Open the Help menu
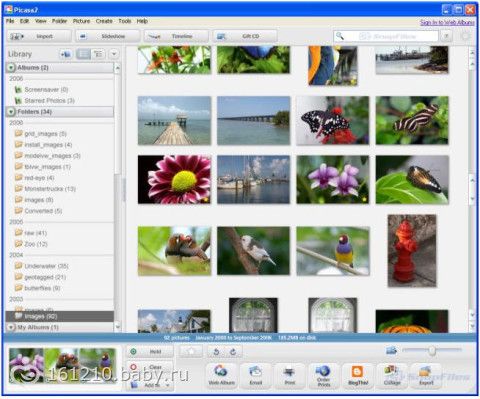The width and height of the screenshot is (480, 399). [x=142, y=21]
